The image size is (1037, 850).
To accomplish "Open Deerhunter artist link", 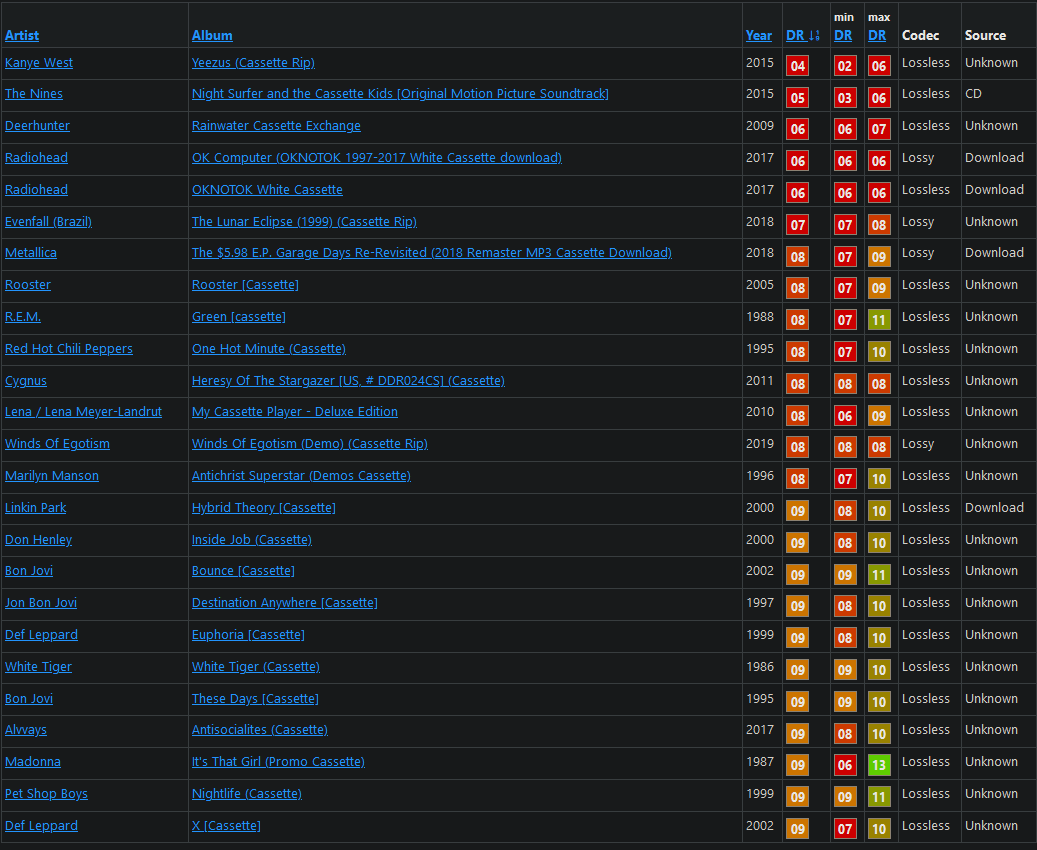I will click(37, 126).
